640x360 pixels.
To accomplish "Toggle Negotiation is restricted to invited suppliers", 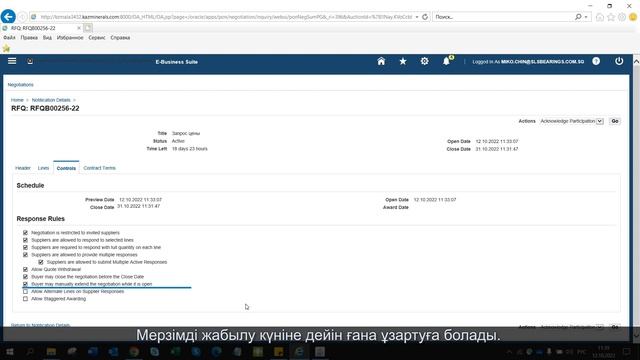I will coord(25,233).
